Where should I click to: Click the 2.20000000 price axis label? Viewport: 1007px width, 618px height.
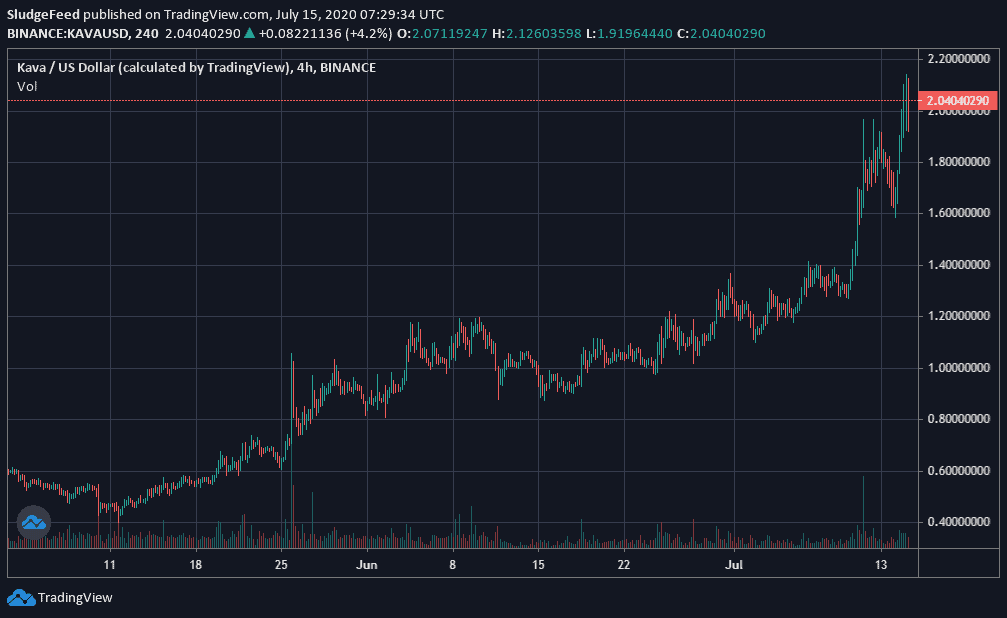click(x=959, y=58)
